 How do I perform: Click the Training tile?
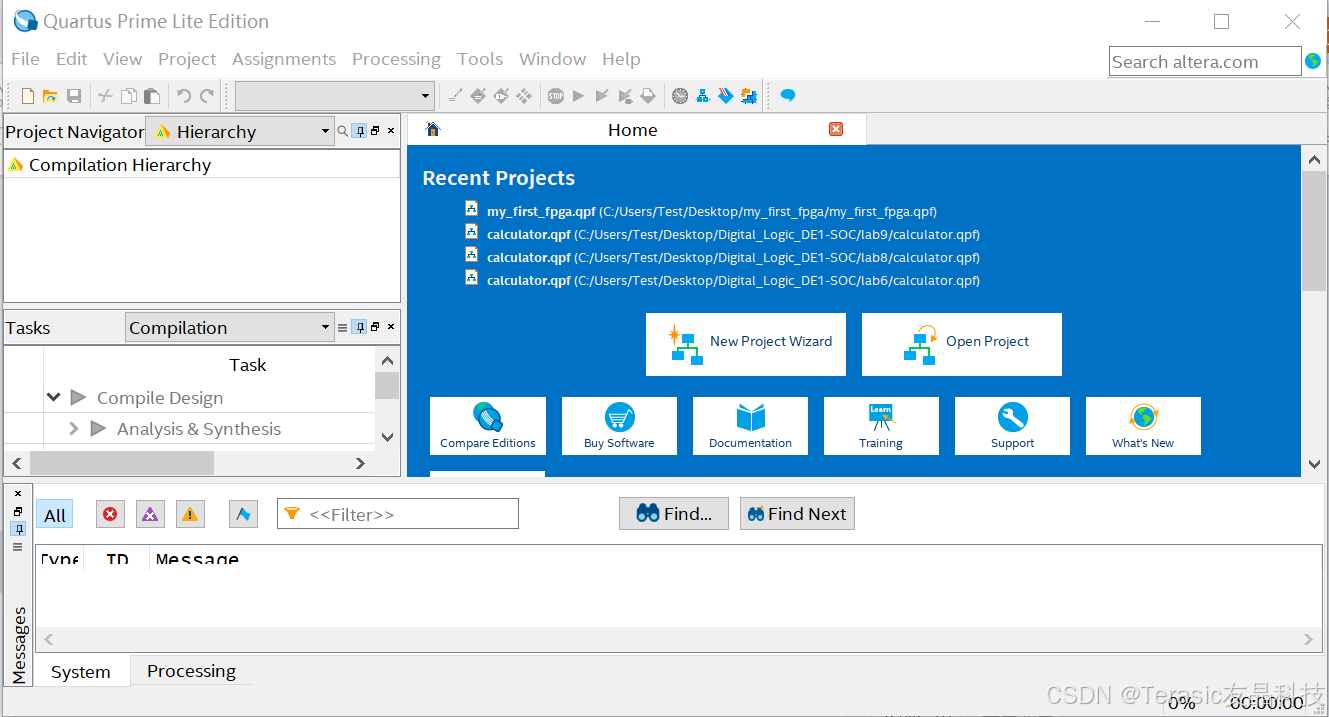click(x=881, y=426)
